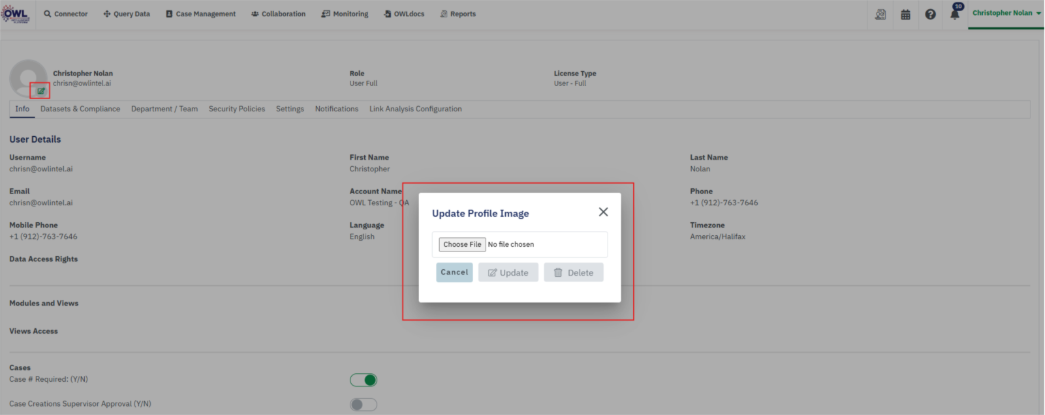Click the Cancel button in dialog

(454, 272)
